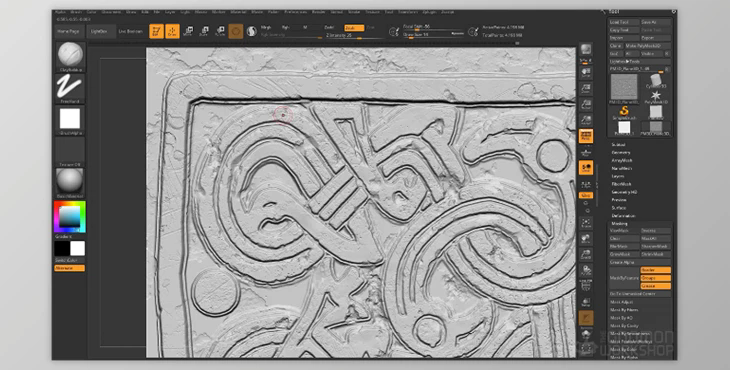Expand the Mask By Cavity section
Screen dimensions: 730x370
(x=624, y=326)
